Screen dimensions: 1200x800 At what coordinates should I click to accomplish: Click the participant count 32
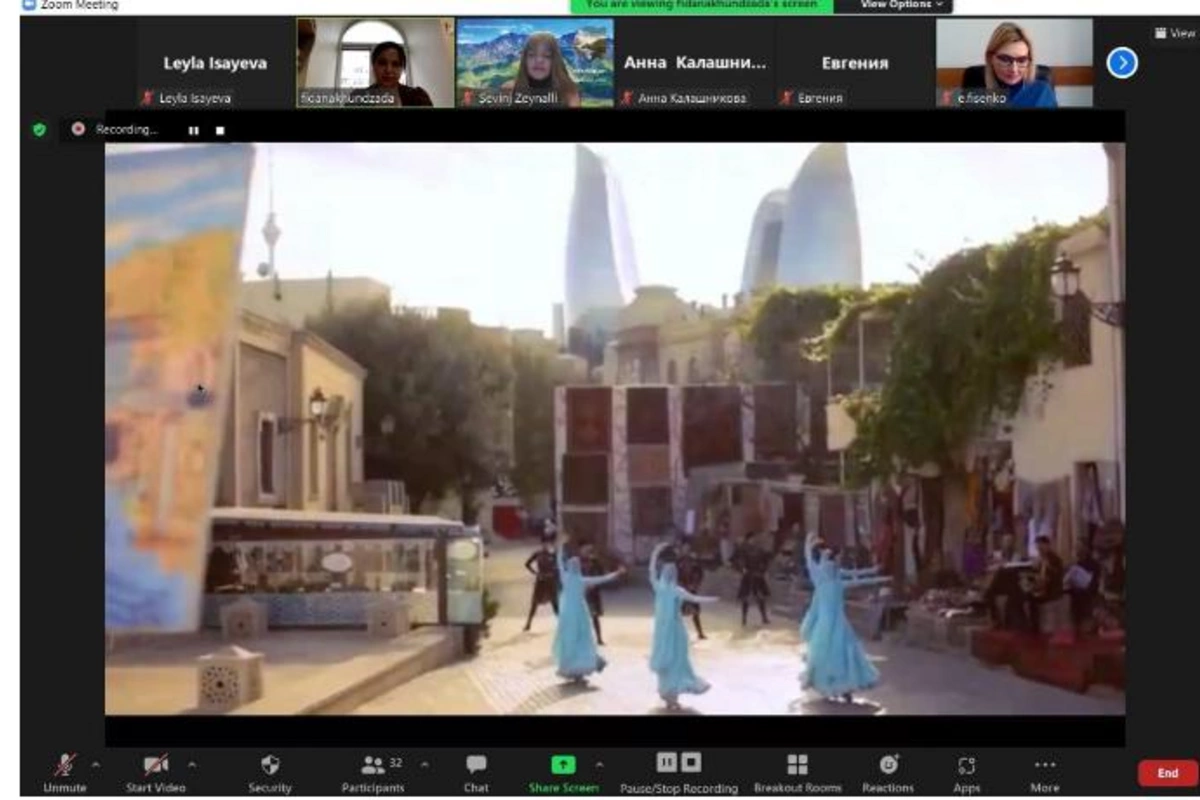point(396,762)
